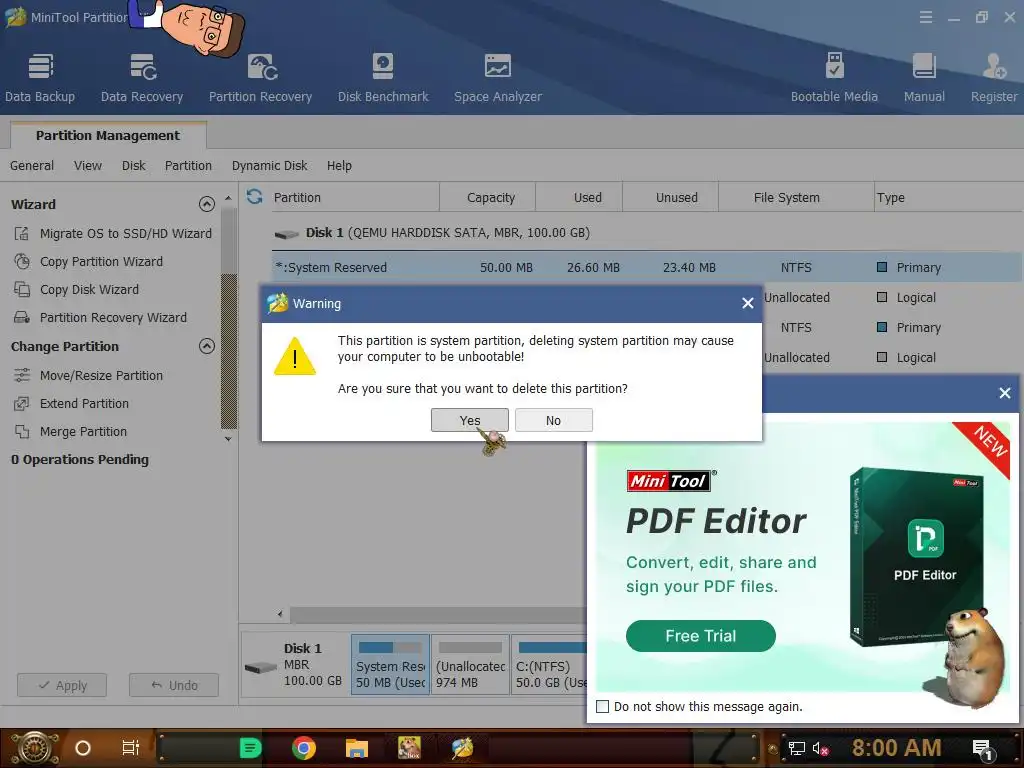Open the Space Analyzer tool
Viewport: 1024px width, 768px height.
[498, 78]
